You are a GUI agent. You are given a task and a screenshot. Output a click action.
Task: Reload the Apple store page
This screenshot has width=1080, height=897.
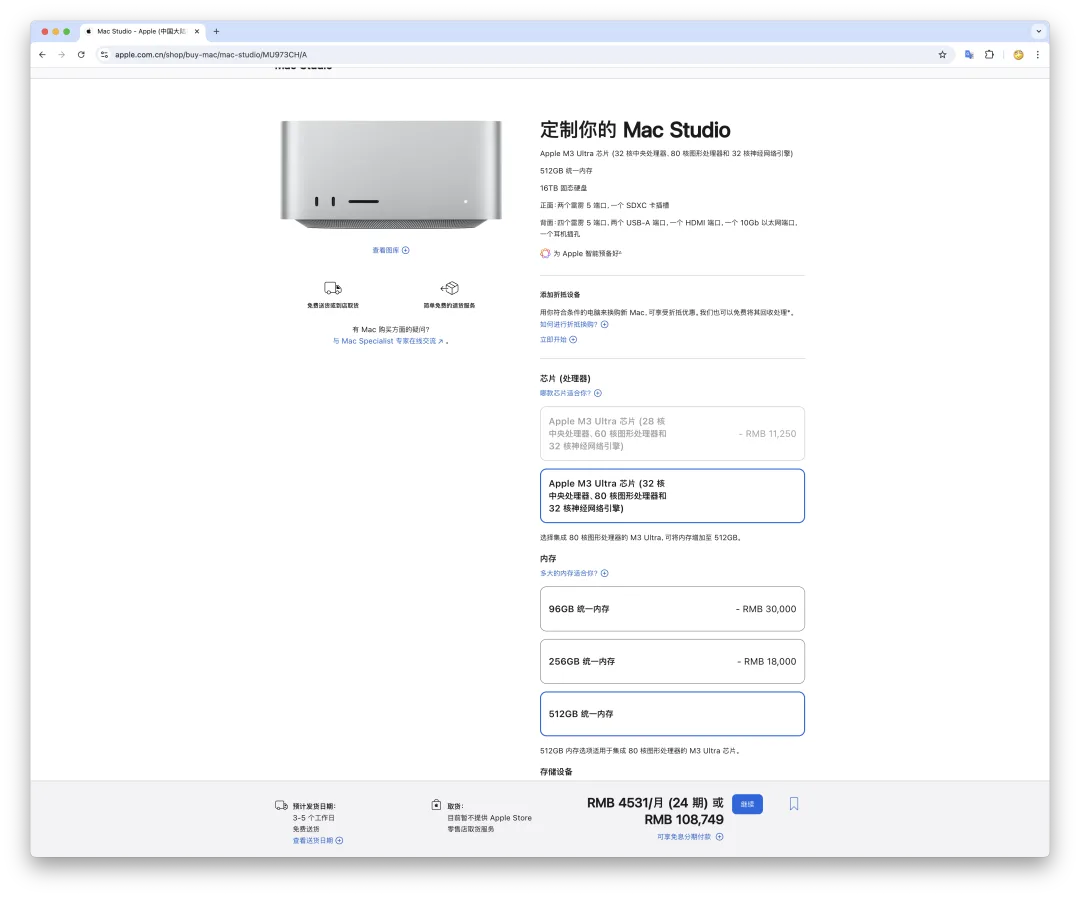[81, 54]
